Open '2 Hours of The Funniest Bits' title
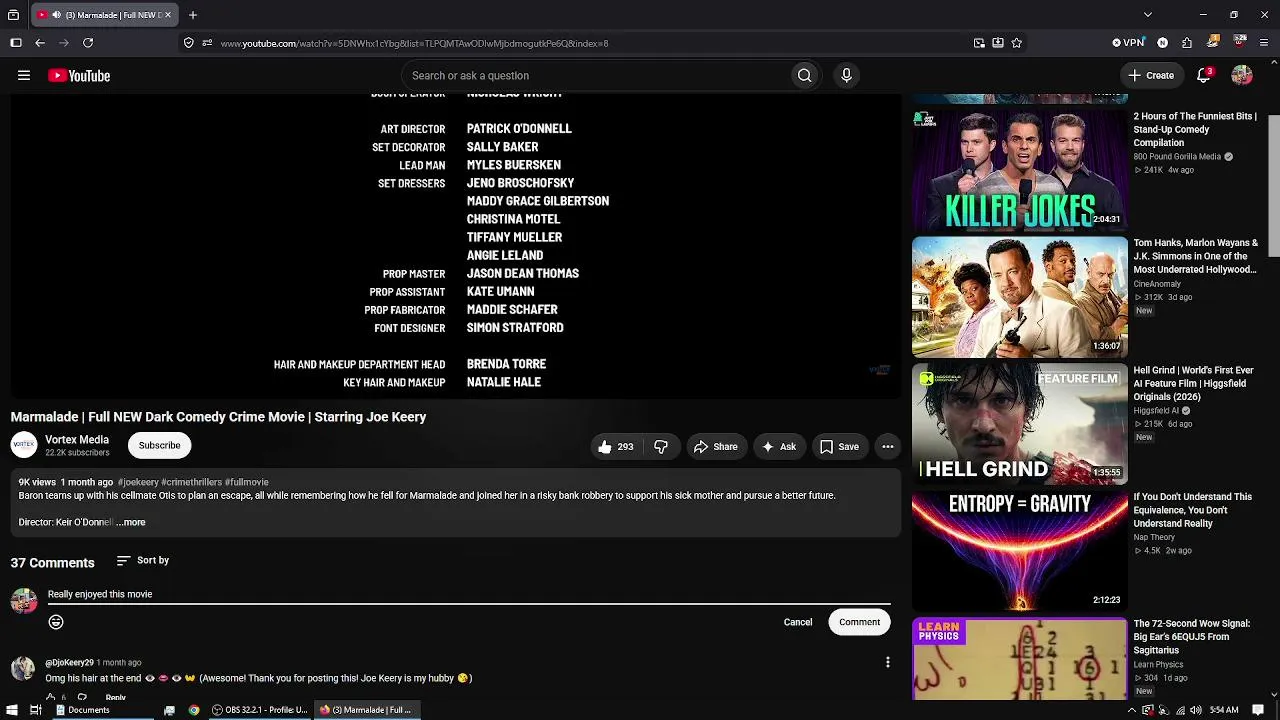This screenshot has width=1280, height=720. (x=1195, y=130)
